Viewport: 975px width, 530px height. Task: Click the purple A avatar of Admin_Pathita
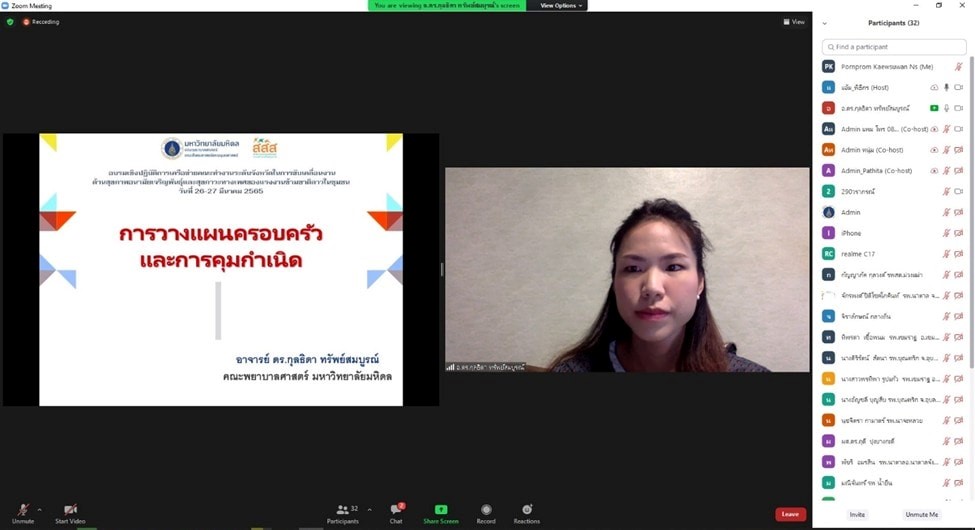pyautogui.click(x=828, y=170)
